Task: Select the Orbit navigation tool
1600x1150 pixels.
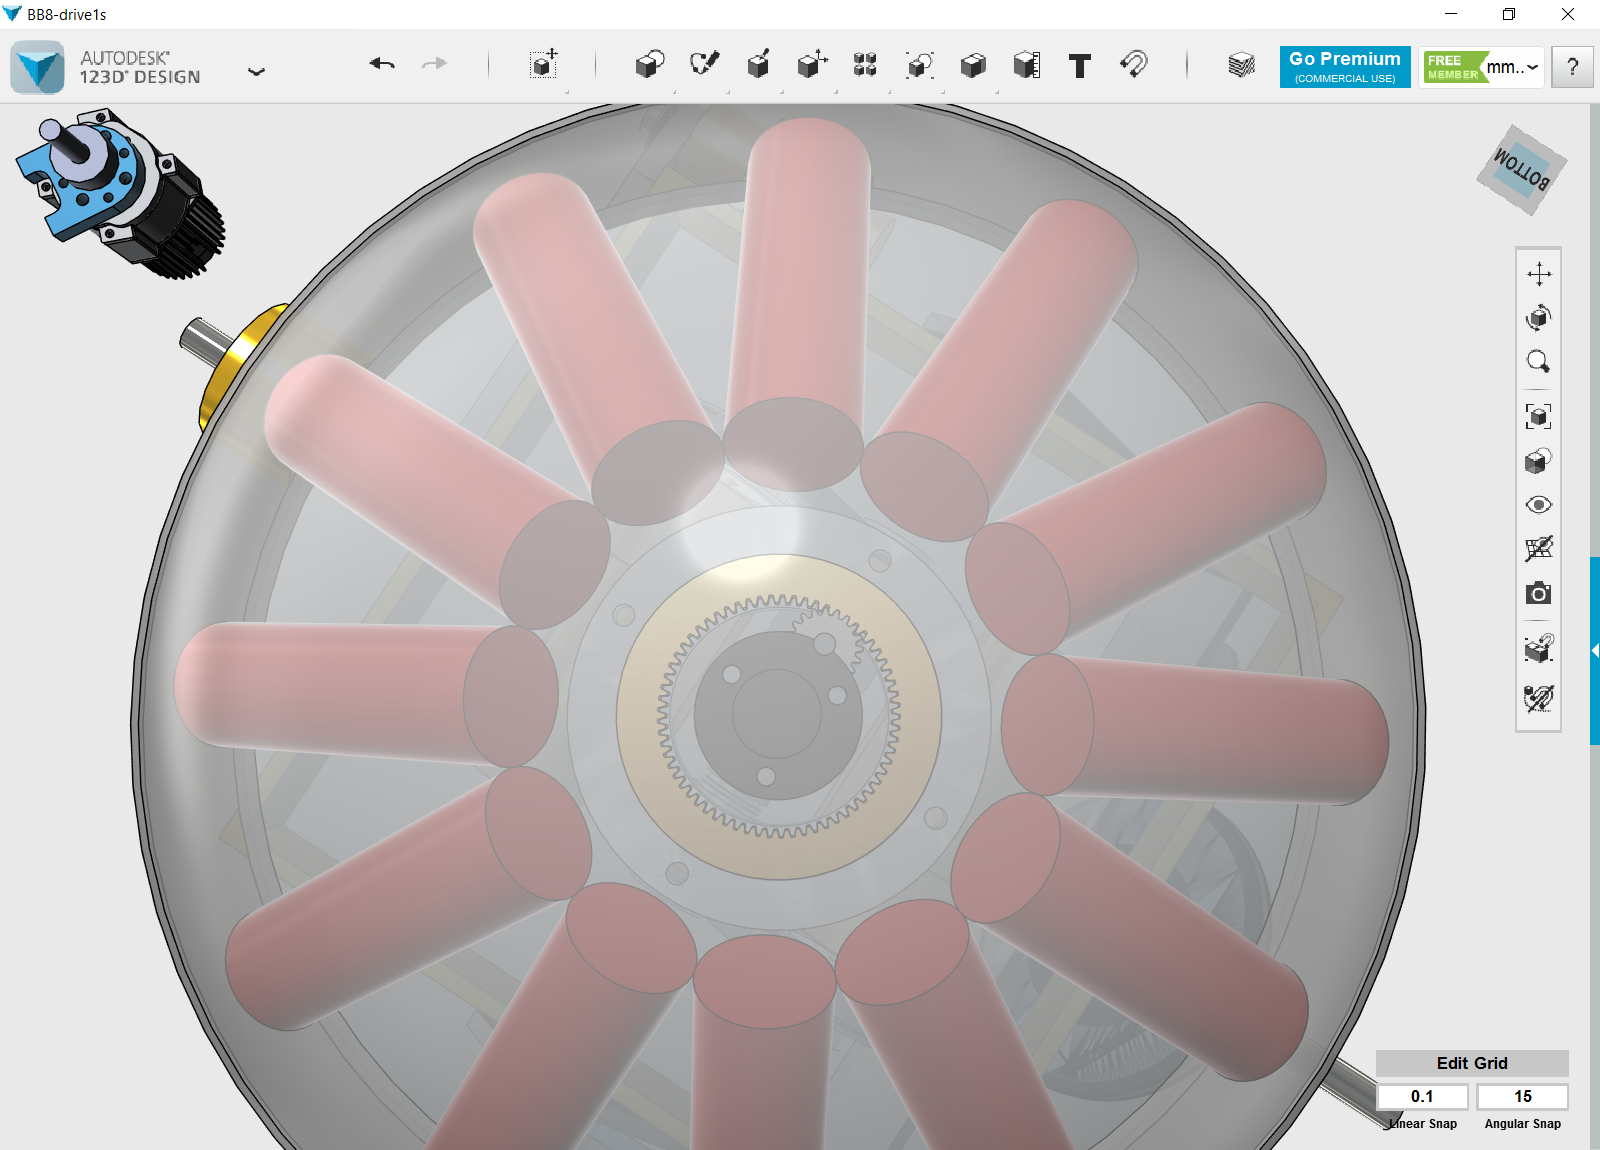Action: click(1539, 318)
